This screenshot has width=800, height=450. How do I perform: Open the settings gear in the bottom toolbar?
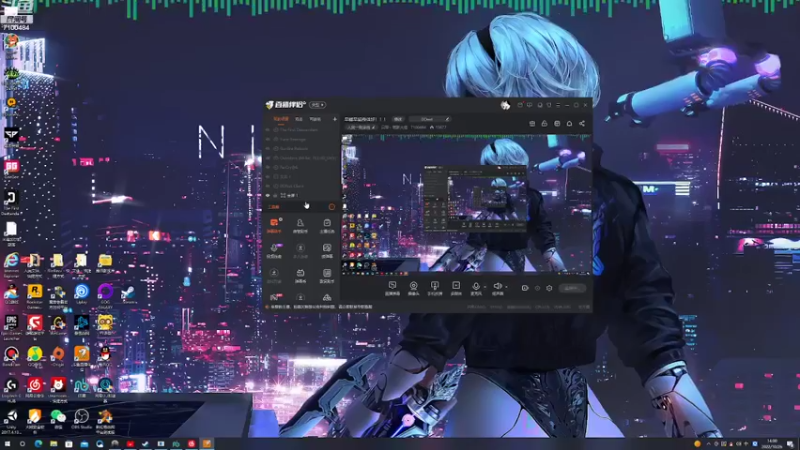(549, 288)
